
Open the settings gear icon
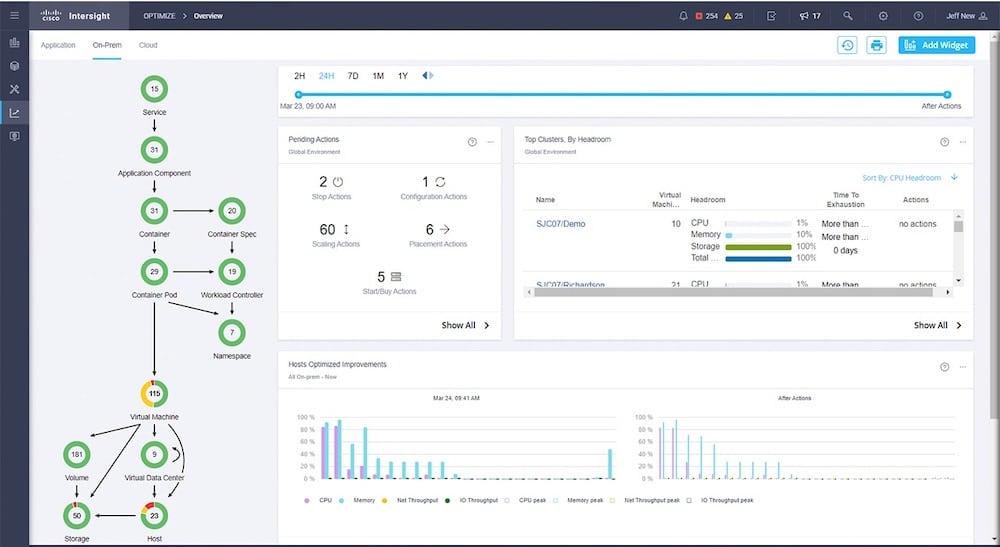click(883, 16)
